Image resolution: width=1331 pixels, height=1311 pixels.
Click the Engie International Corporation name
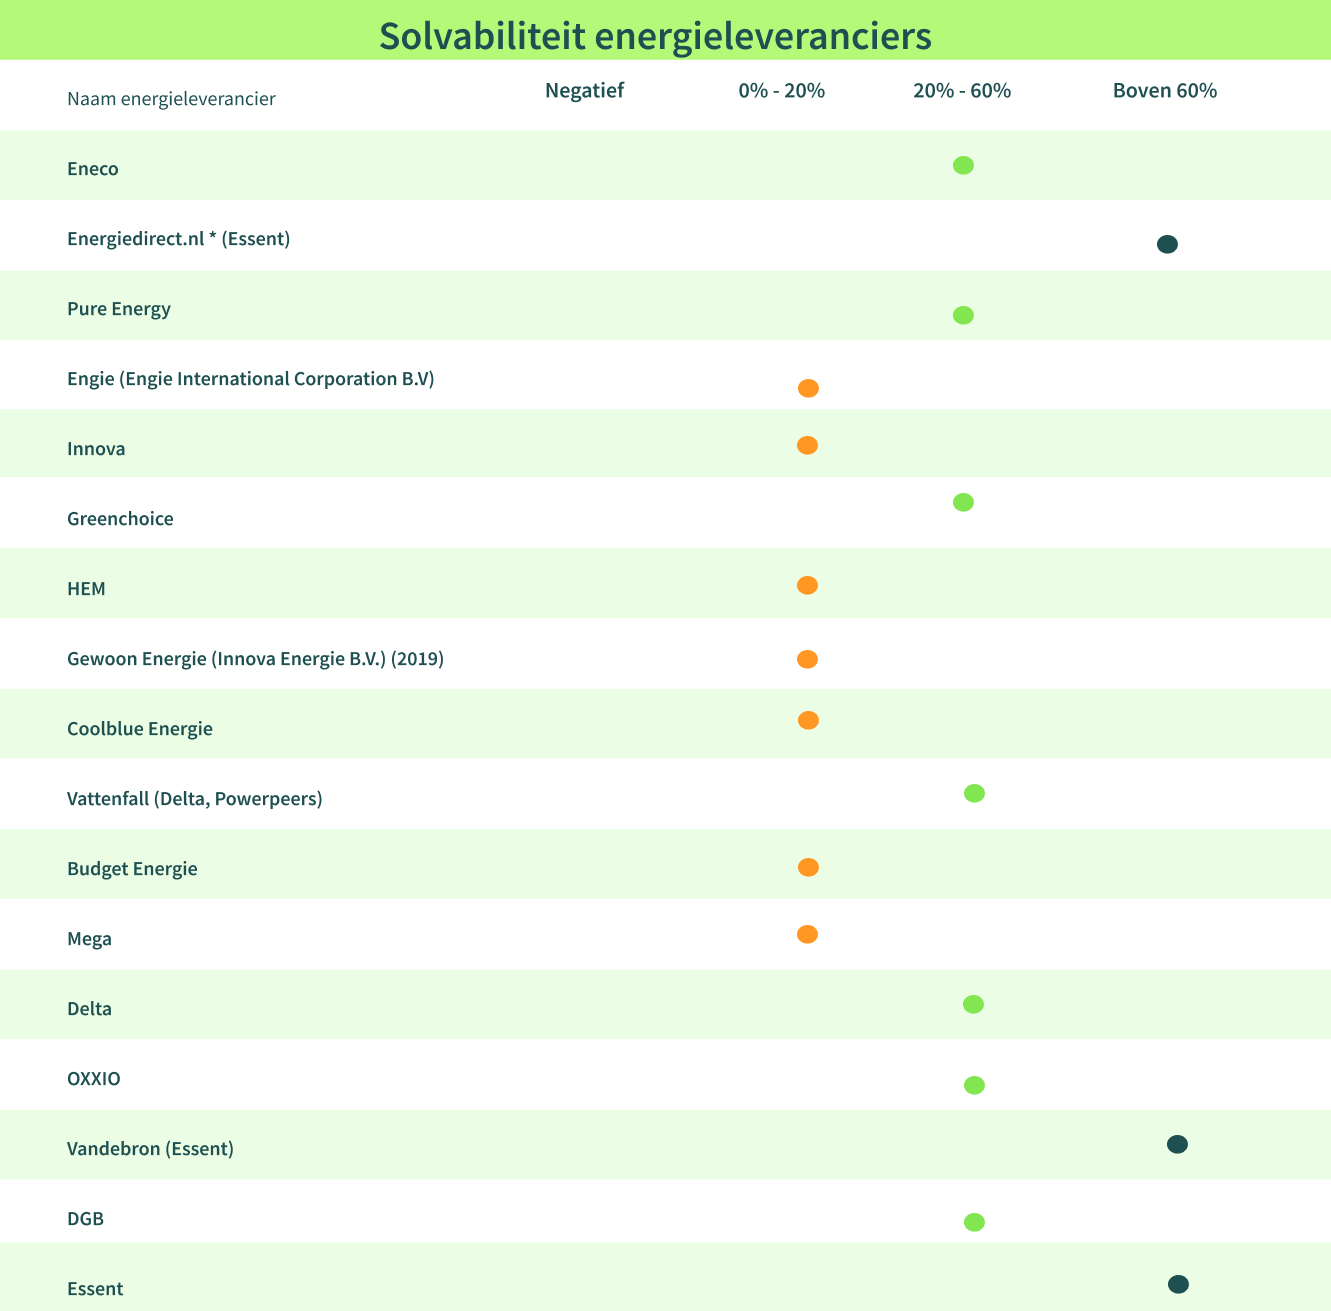(x=250, y=379)
